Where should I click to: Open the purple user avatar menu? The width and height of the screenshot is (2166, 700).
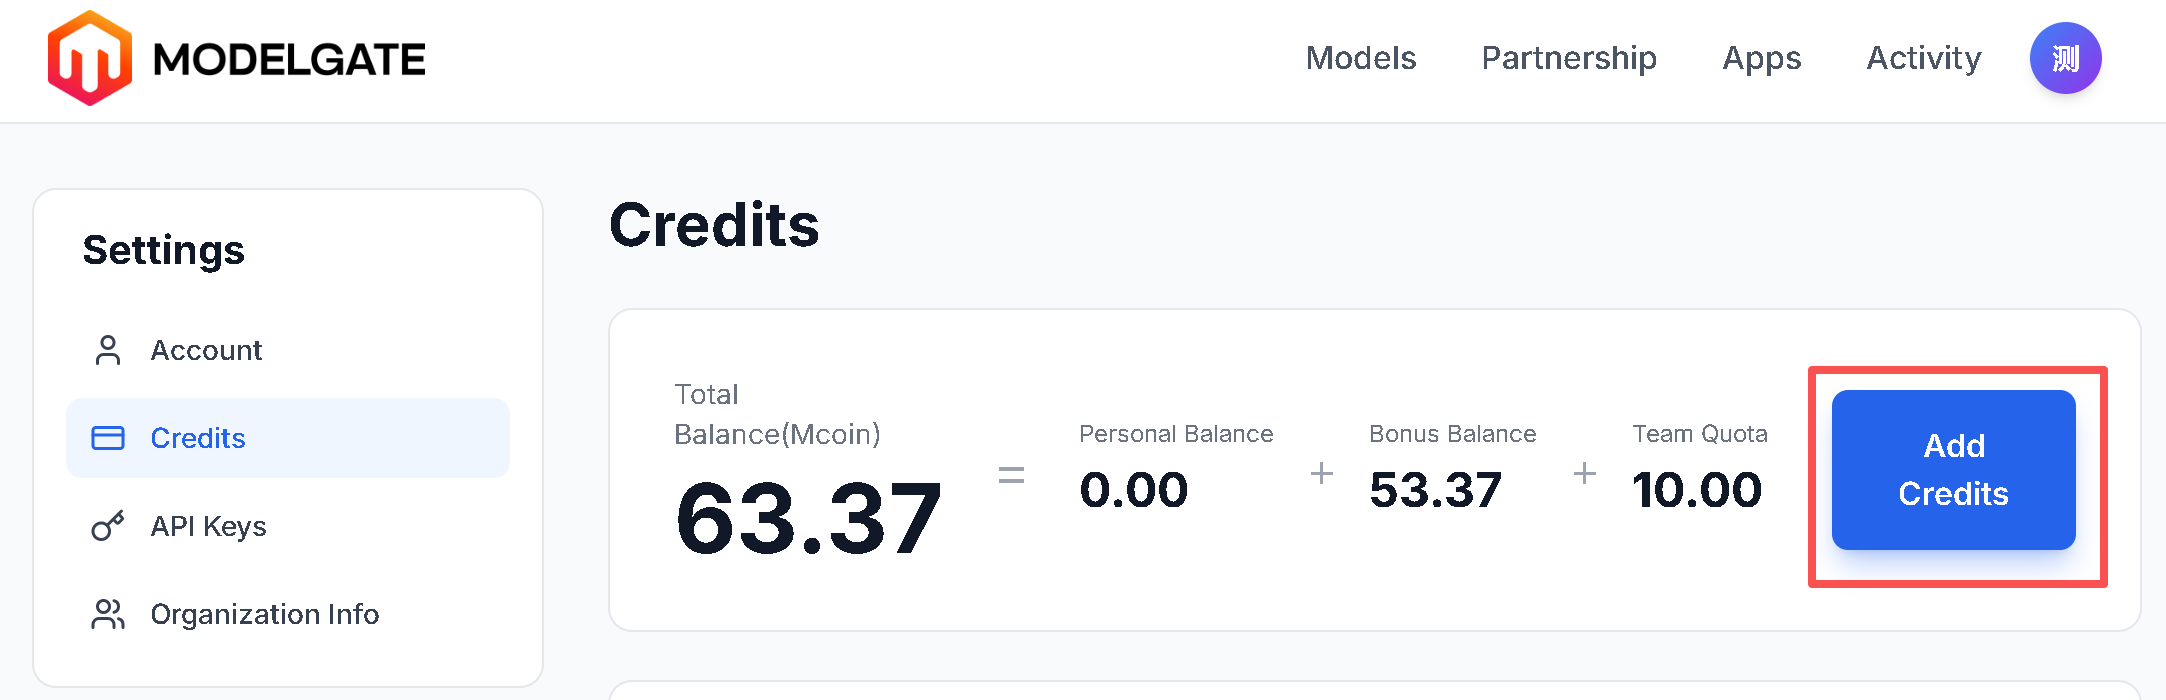[x=2064, y=58]
